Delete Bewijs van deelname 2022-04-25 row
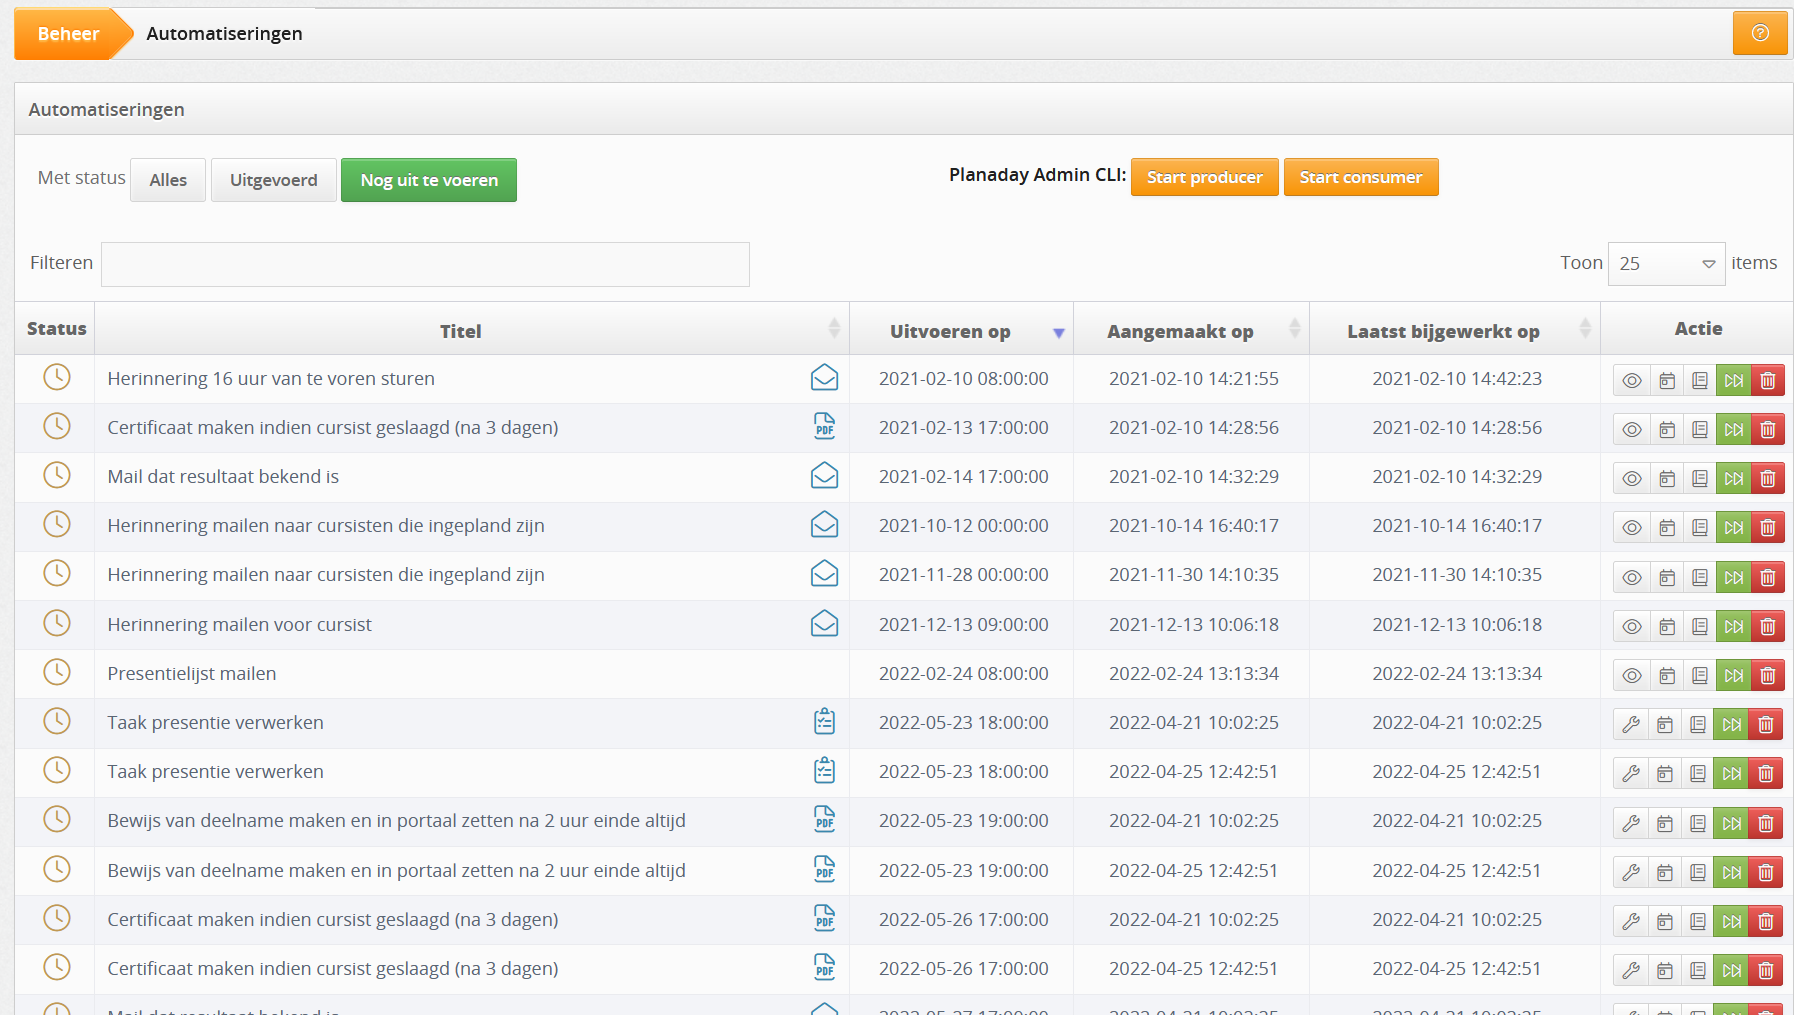This screenshot has width=1794, height=1015. [x=1766, y=872]
